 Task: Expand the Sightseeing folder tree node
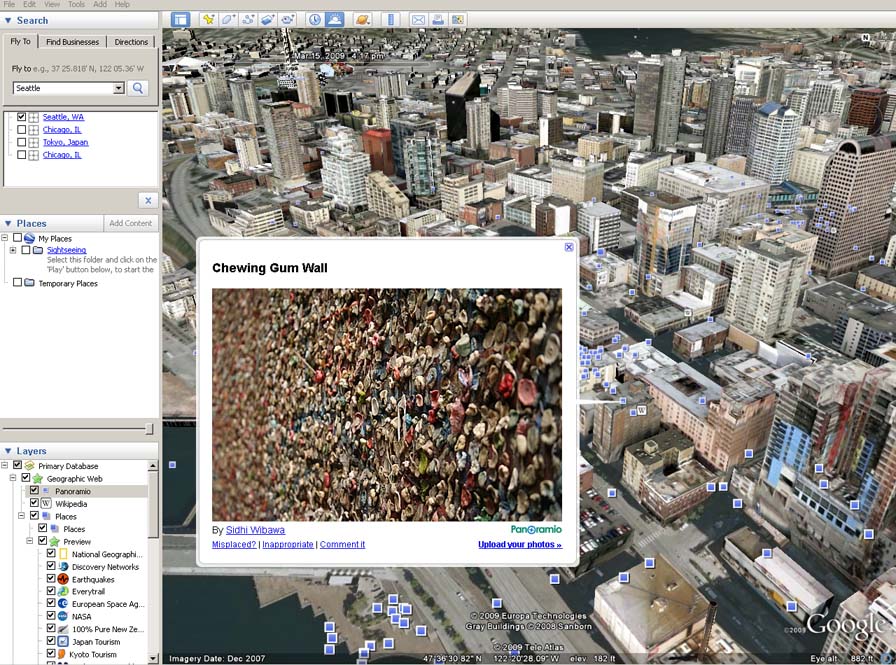pos(13,250)
